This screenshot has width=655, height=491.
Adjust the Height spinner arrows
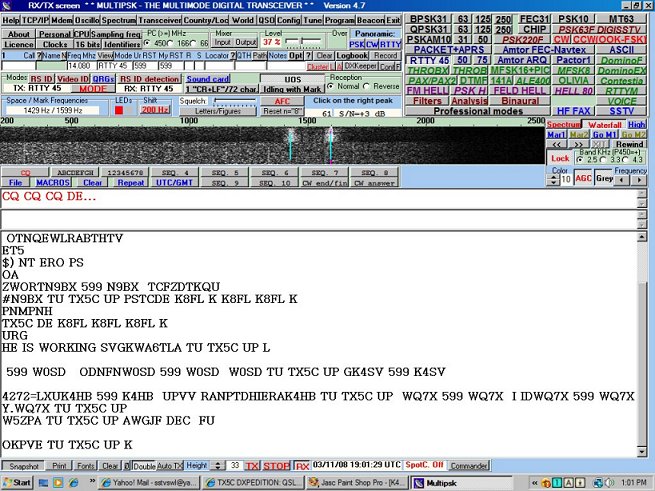coord(217,466)
